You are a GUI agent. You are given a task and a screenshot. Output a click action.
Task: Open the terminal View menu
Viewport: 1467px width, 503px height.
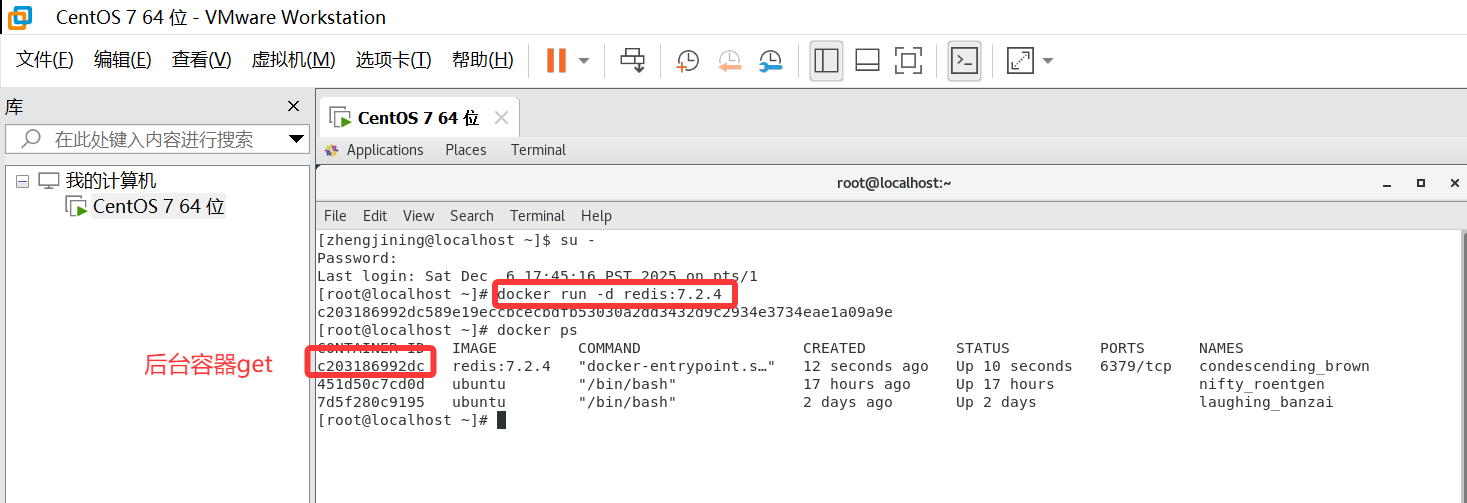click(x=418, y=216)
